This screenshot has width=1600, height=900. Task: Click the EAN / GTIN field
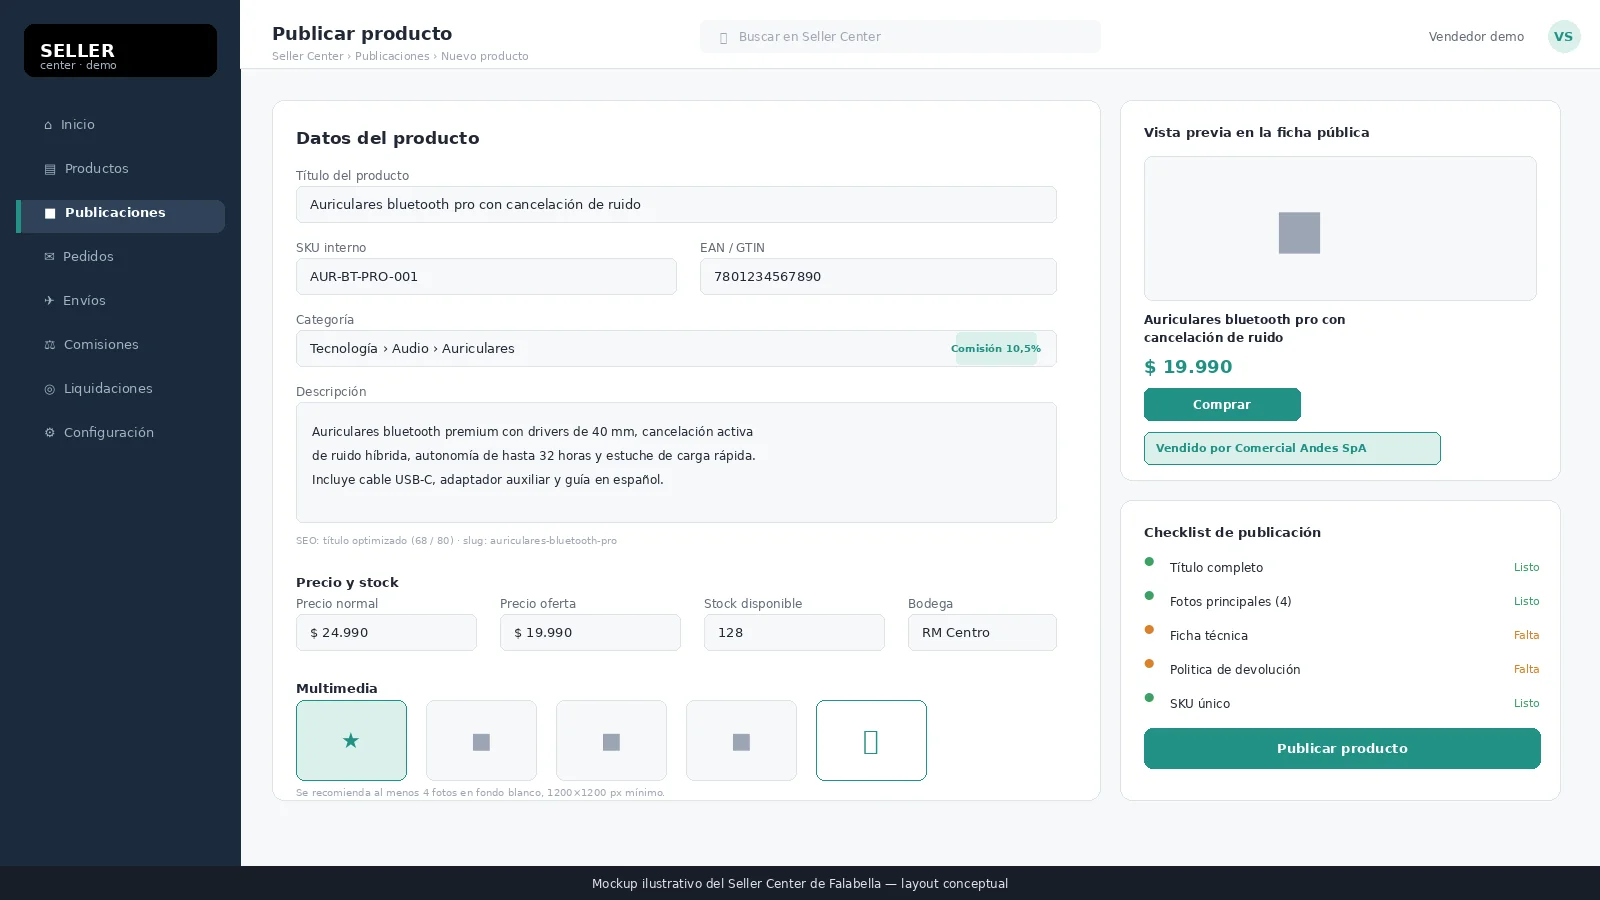pos(878,276)
